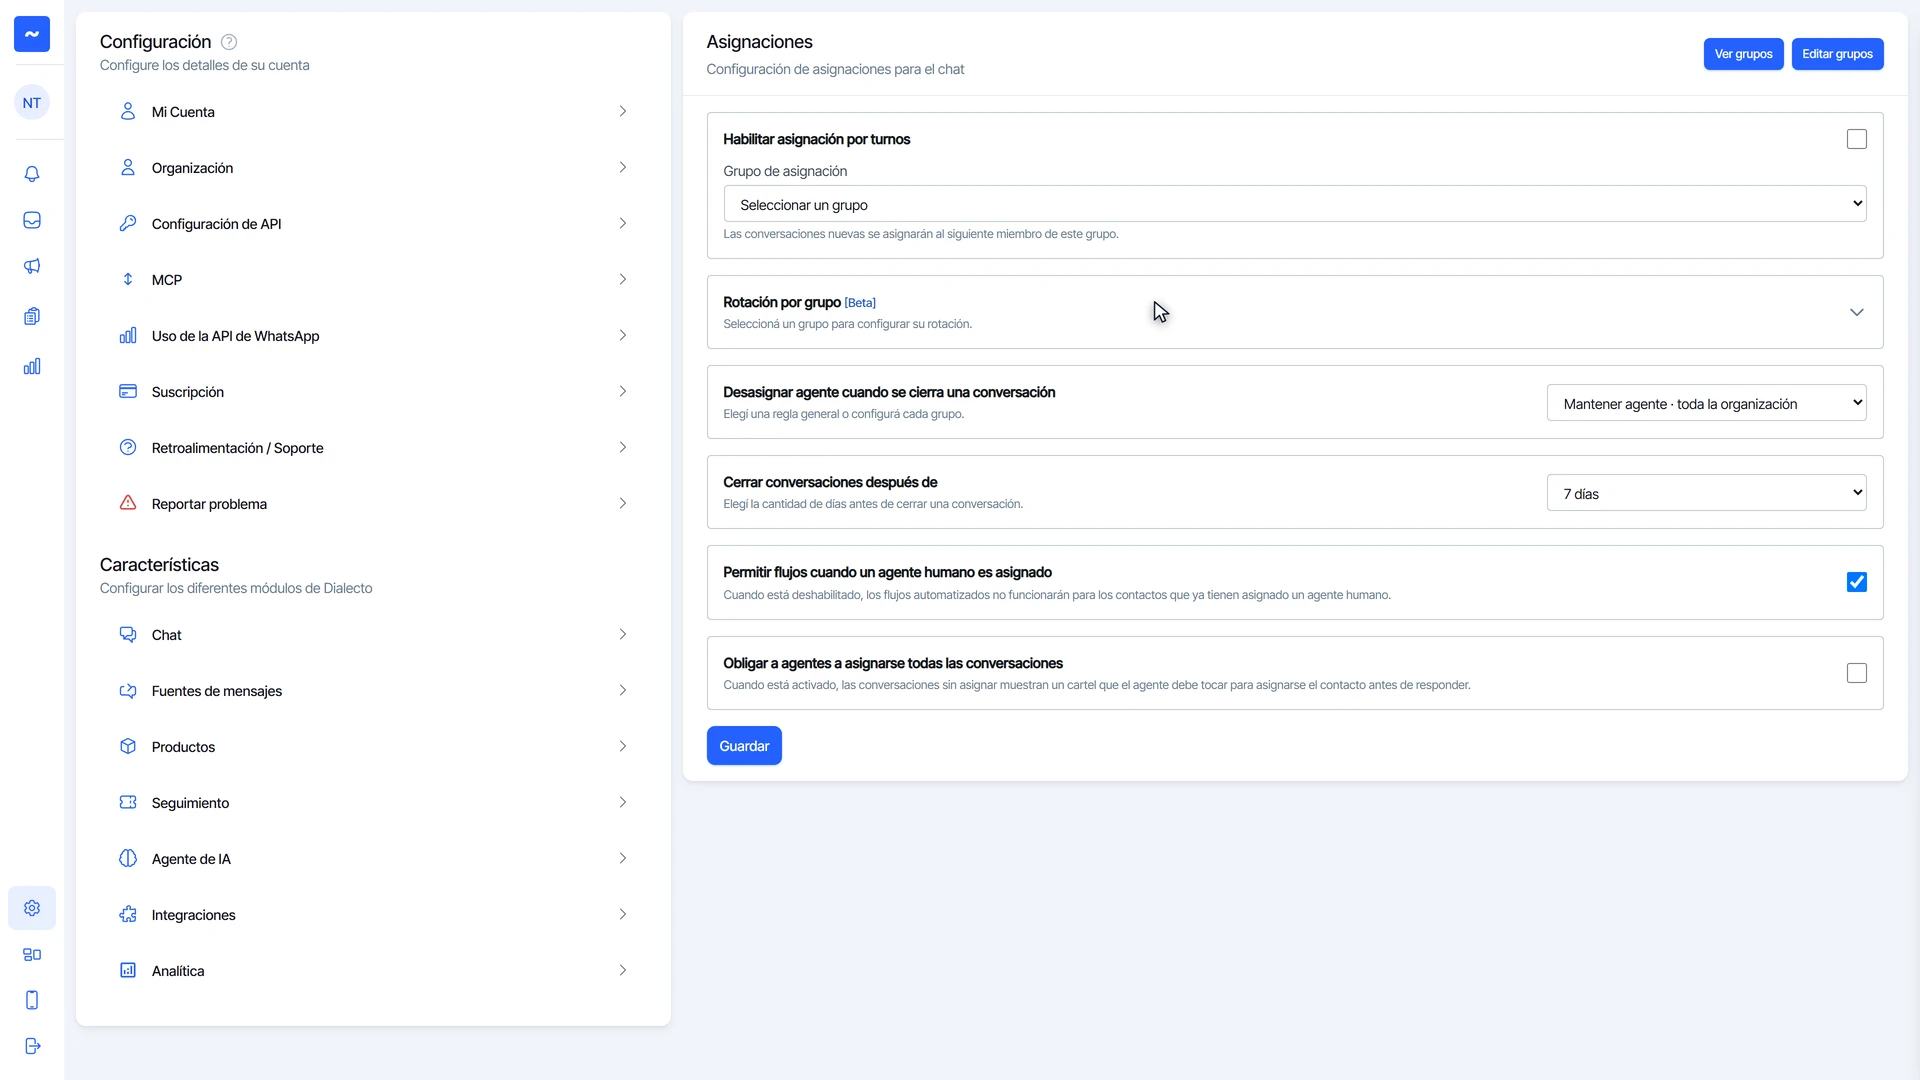Enable asignación por turnos checkbox
Viewport: 1920px width, 1080px height.
coord(1857,139)
